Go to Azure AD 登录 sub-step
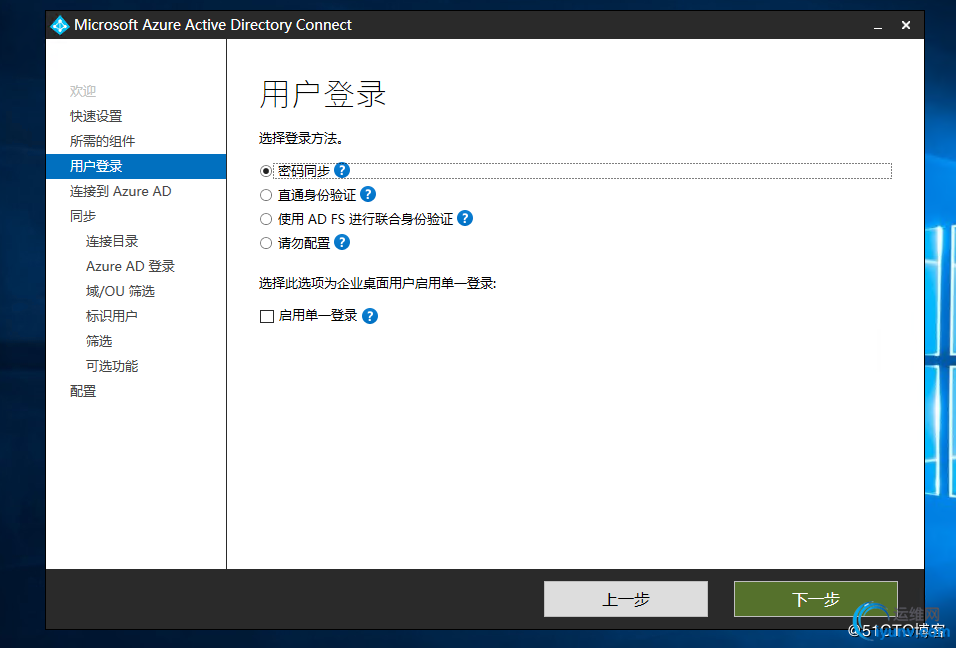The height and width of the screenshot is (648, 956). pos(130,266)
